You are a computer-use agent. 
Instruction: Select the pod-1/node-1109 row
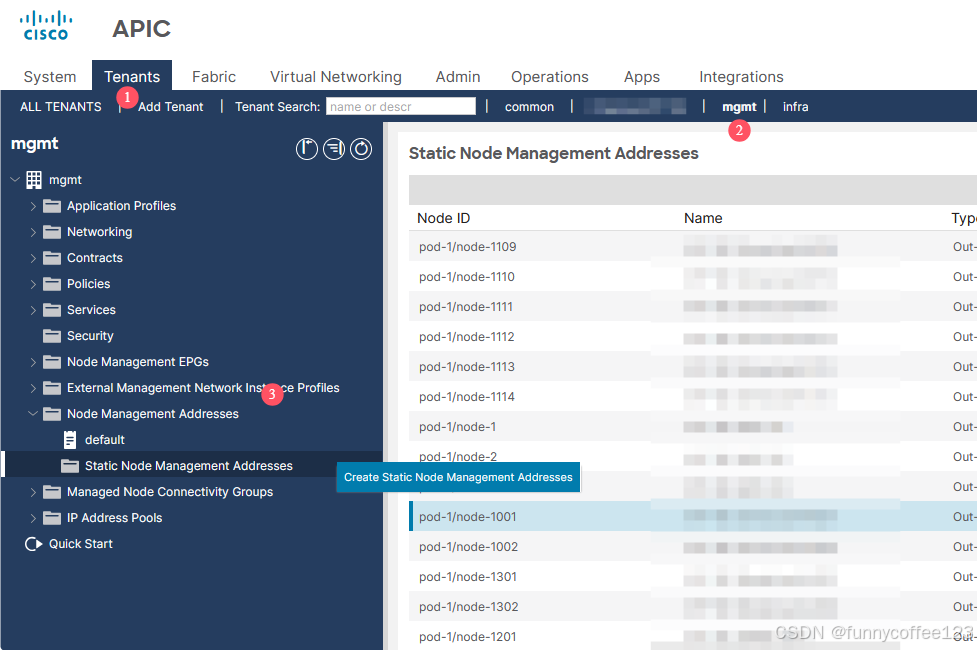point(692,247)
